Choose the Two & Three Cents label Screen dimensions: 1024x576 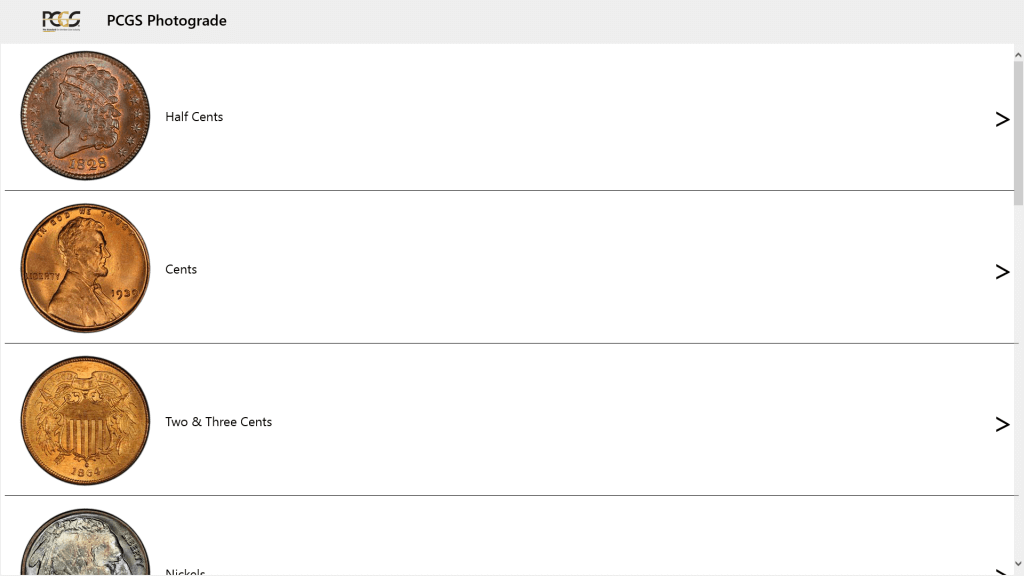click(218, 422)
